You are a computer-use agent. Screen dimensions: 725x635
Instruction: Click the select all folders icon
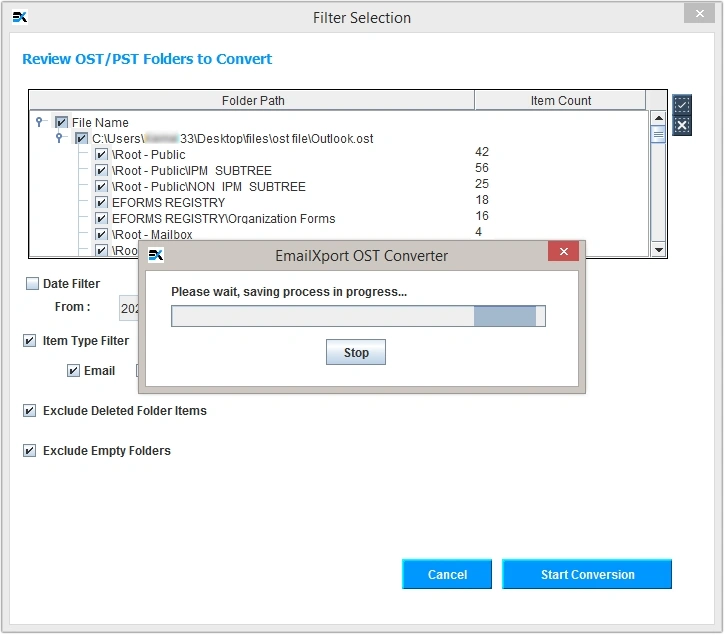(682, 105)
